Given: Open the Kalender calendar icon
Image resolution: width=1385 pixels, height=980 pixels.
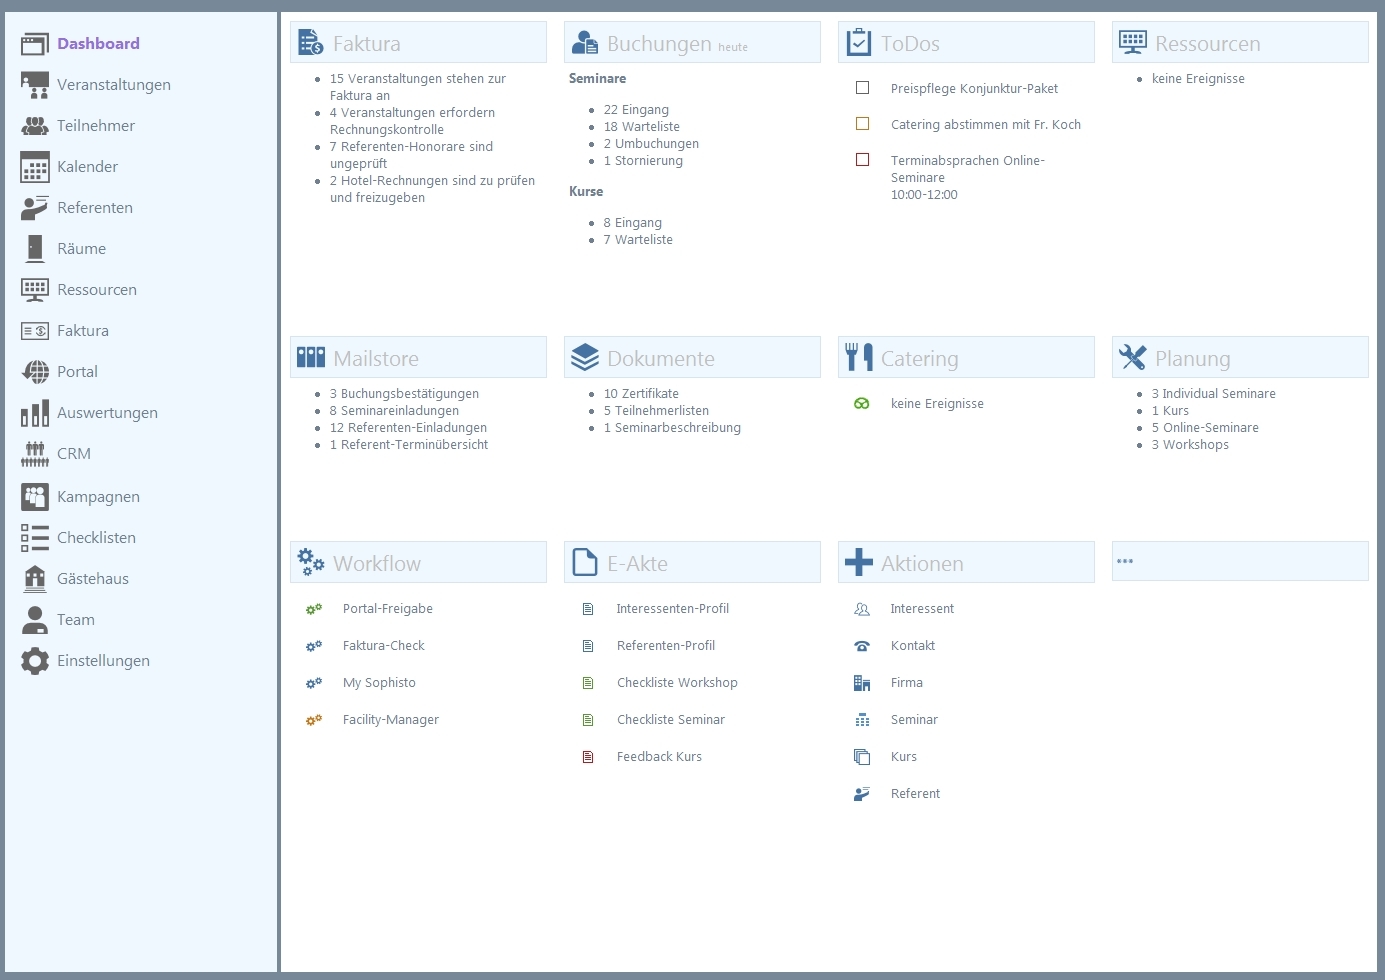Looking at the screenshot, I should tap(35, 167).
